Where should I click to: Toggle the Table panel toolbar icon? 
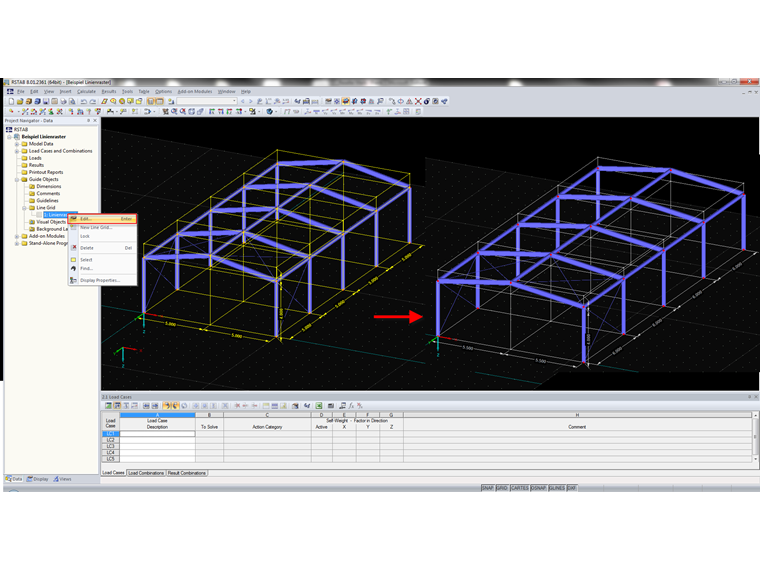(x=159, y=101)
